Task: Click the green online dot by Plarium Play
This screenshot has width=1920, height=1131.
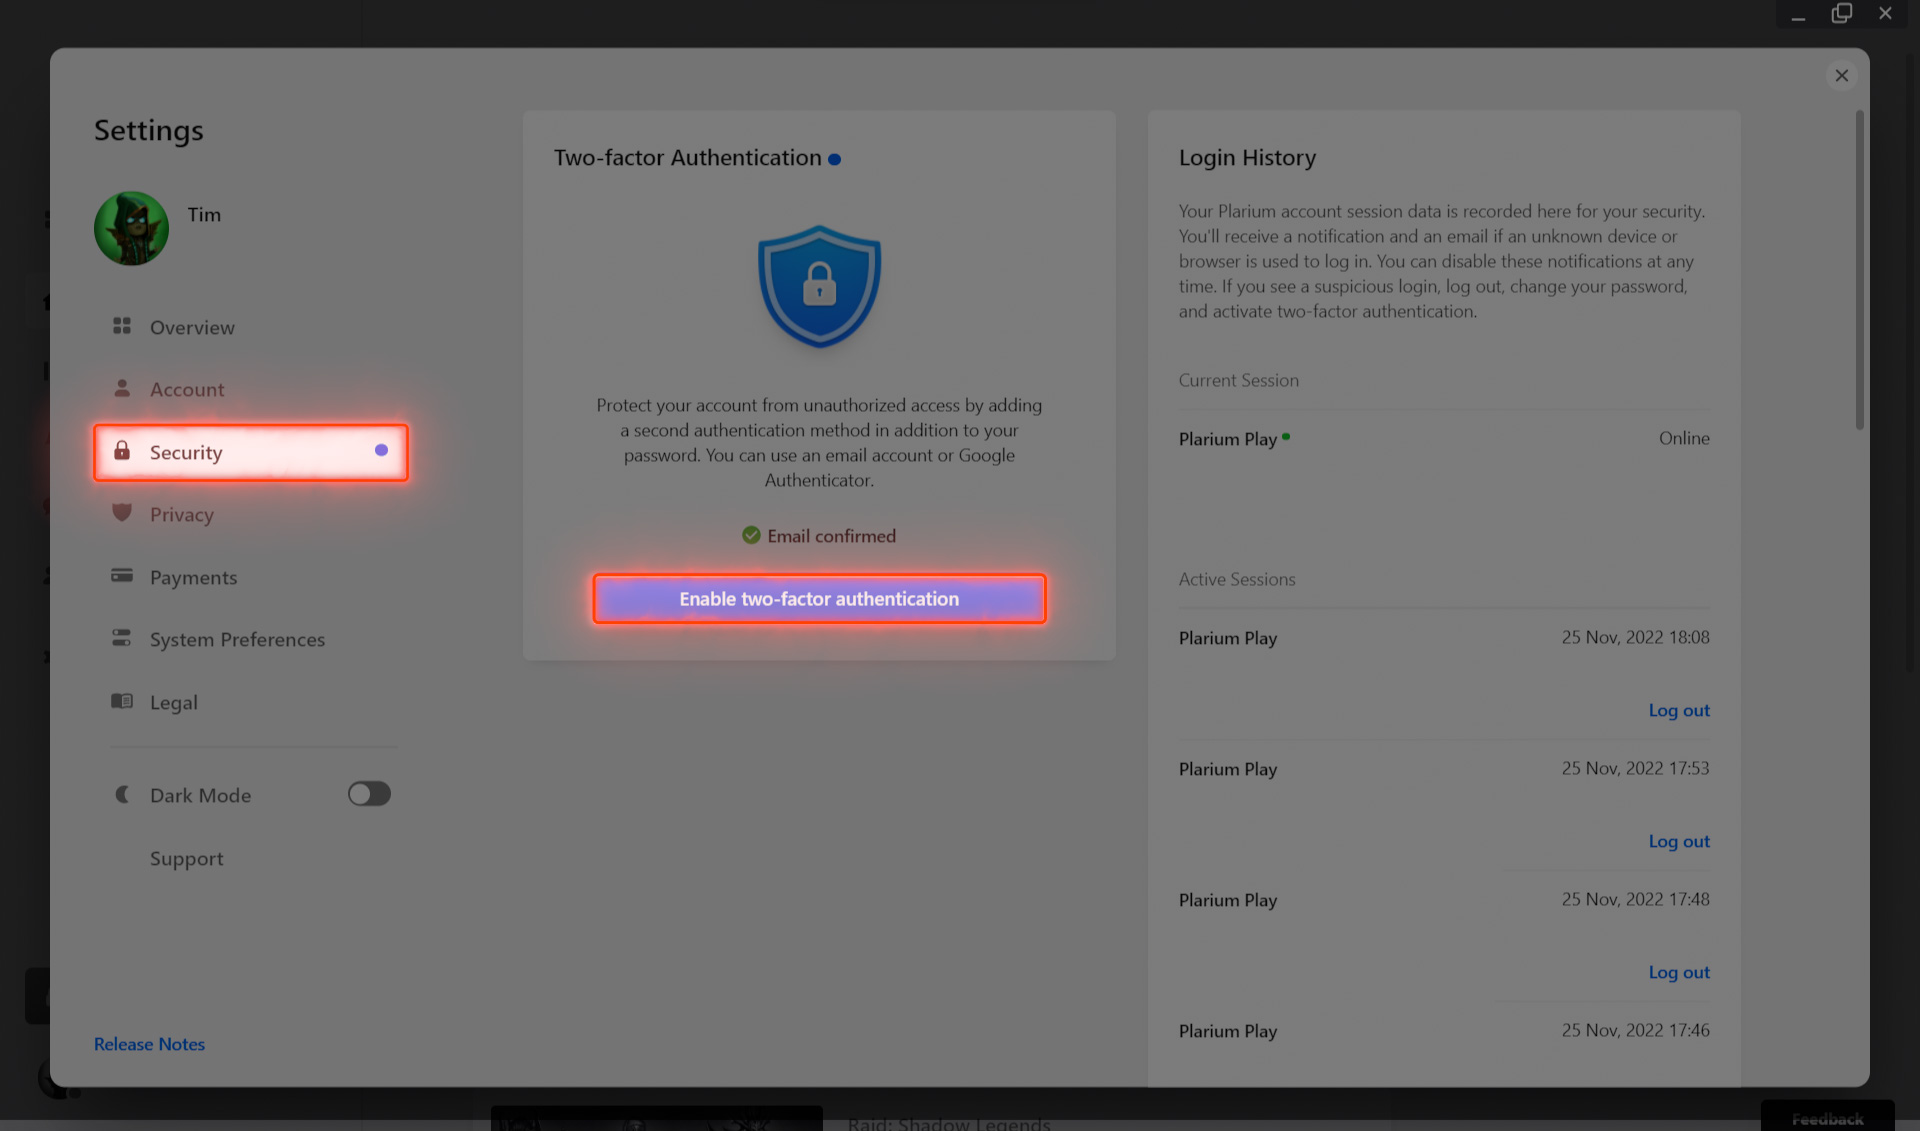Action: (1286, 436)
